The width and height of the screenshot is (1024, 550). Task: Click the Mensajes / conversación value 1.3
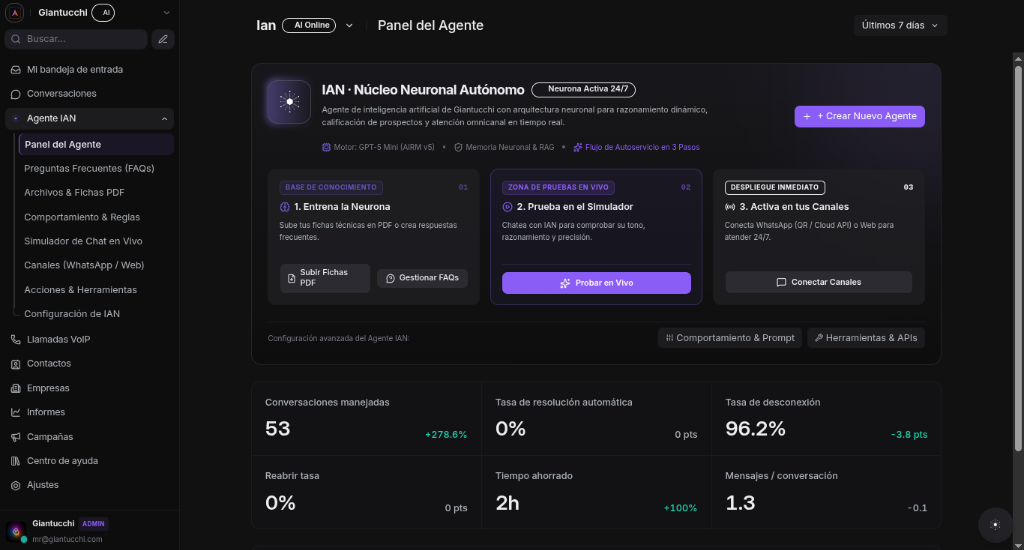tap(740, 504)
